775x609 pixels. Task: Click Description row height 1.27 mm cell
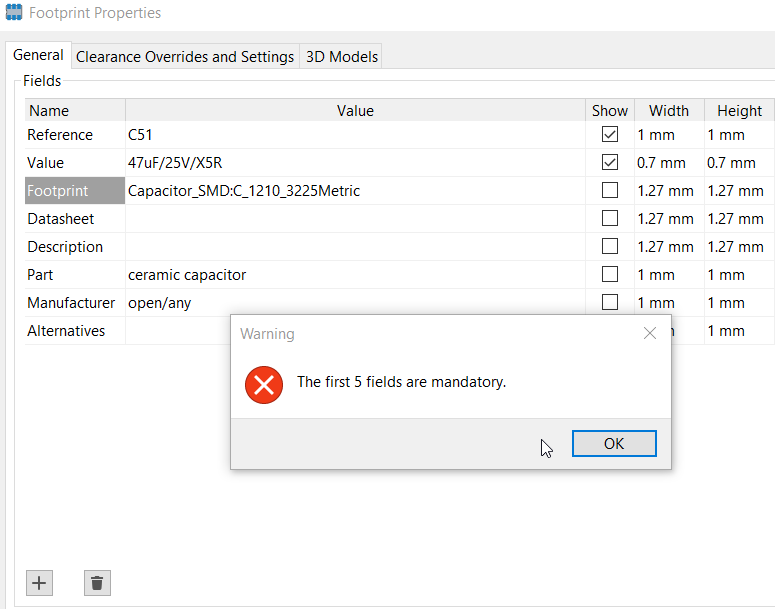click(x=739, y=247)
